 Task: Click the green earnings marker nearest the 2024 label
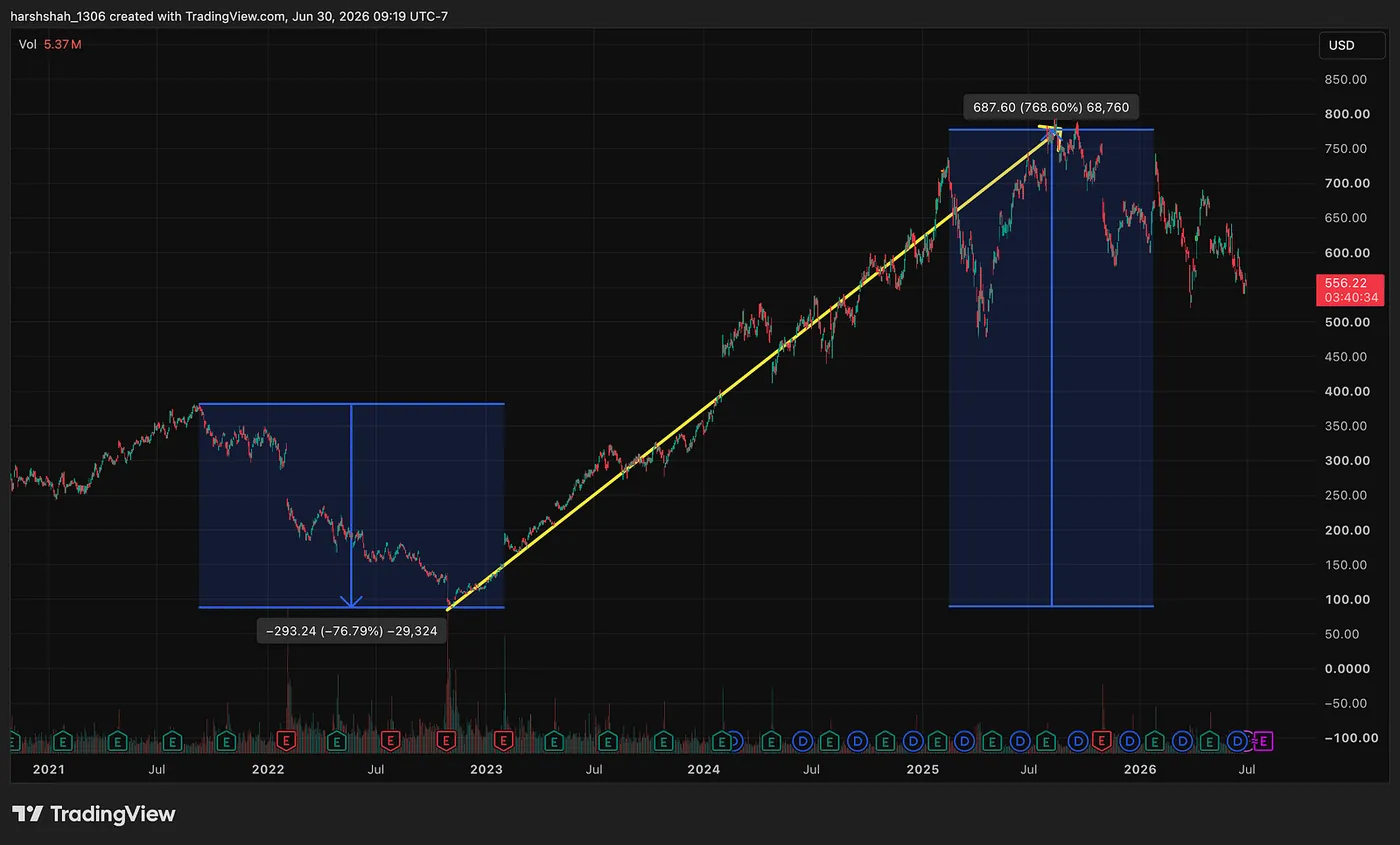point(721,741)
